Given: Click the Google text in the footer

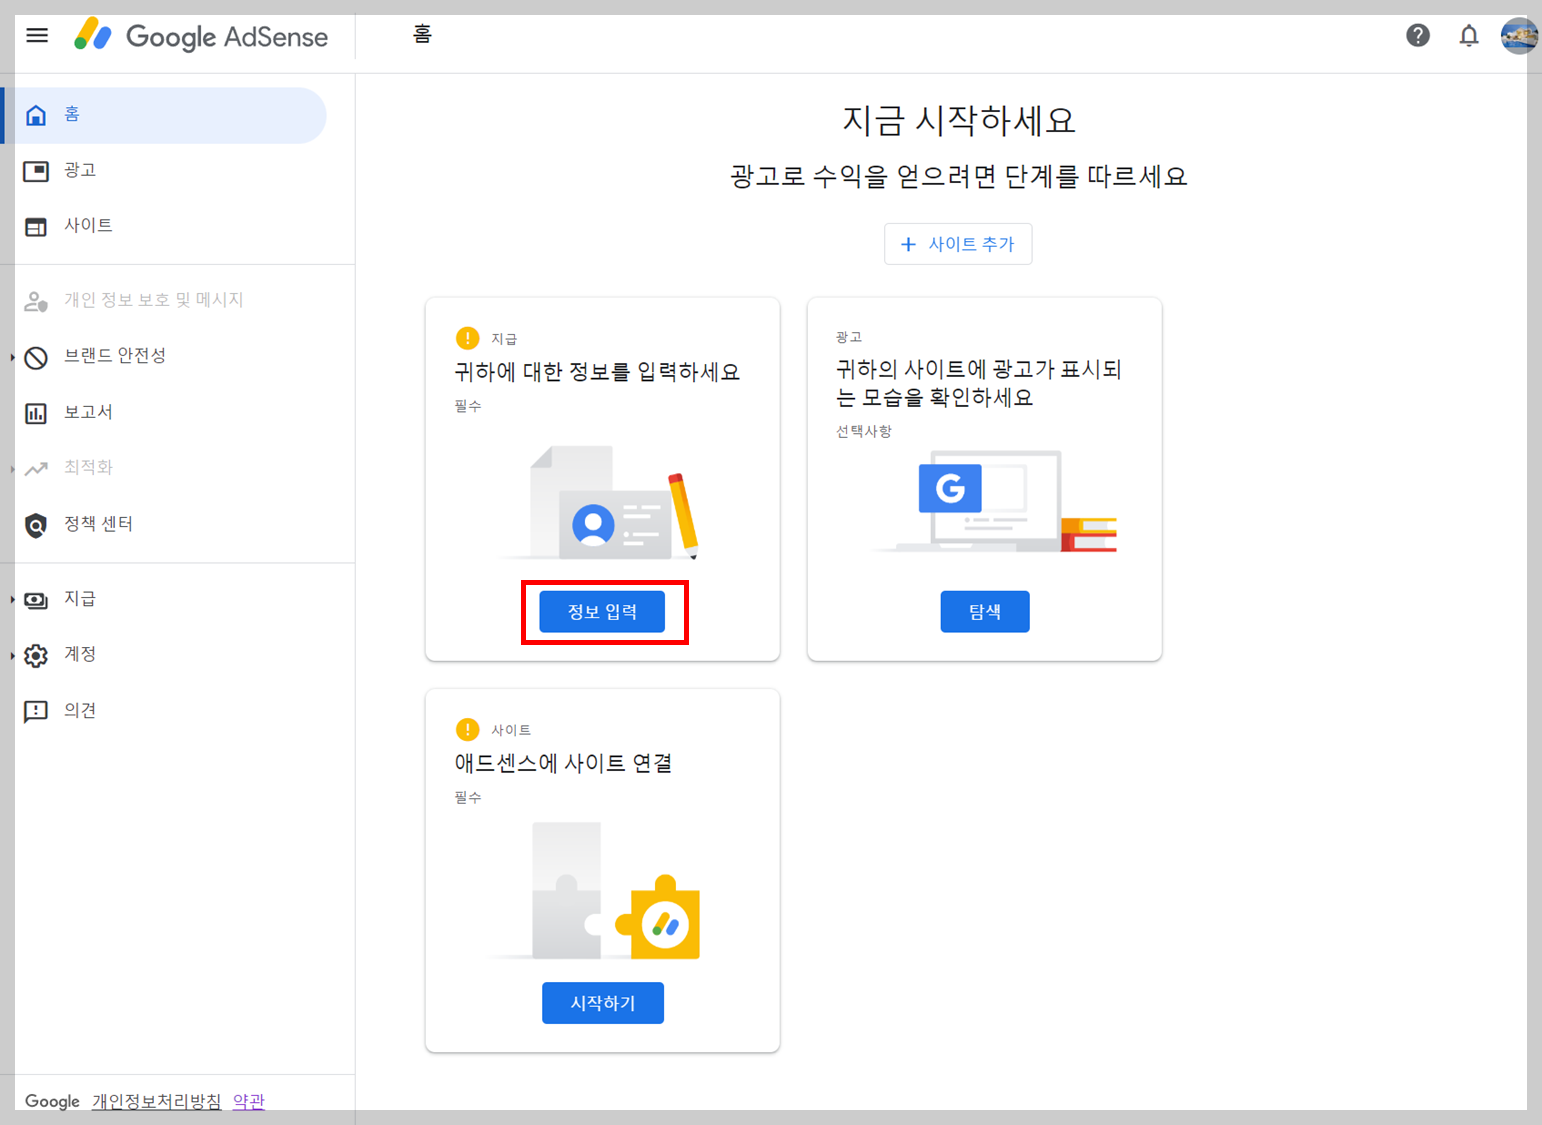Looking at the screenshot, I should (x=52, y=1101).
